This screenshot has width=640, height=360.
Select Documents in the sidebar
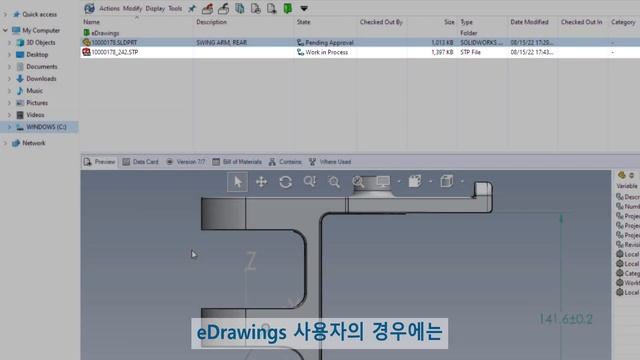tap(37, 67)
